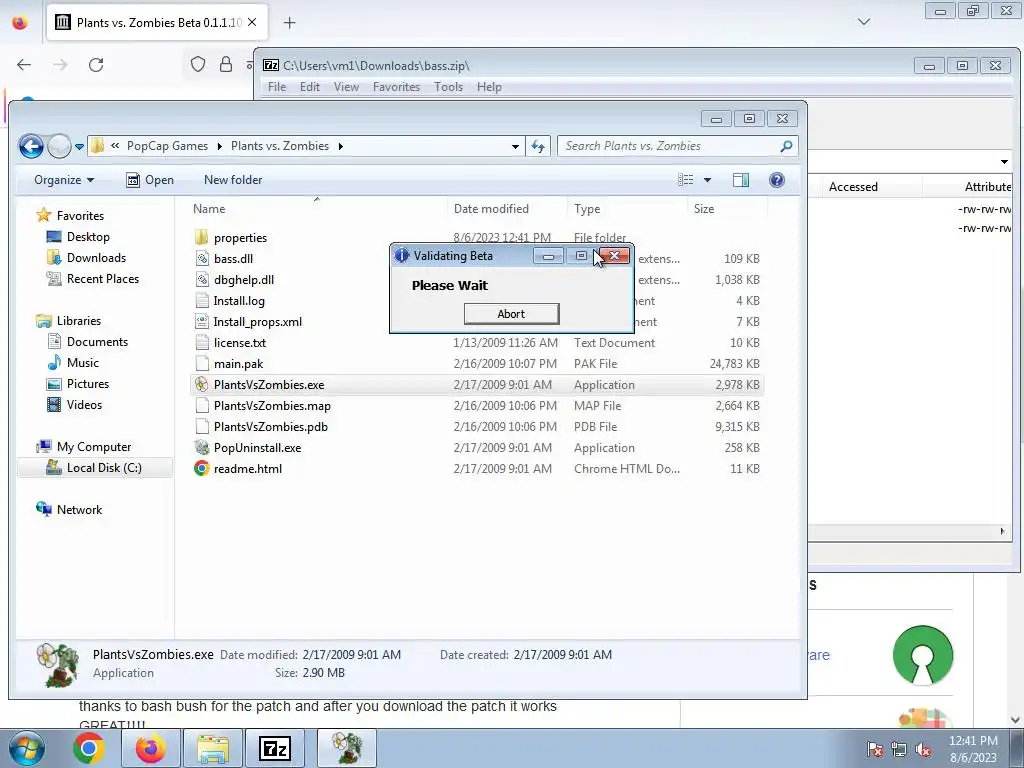Click Firefox tracking protection shield icon
This screenshot has height=768, width=1024.
coord(198,64)
